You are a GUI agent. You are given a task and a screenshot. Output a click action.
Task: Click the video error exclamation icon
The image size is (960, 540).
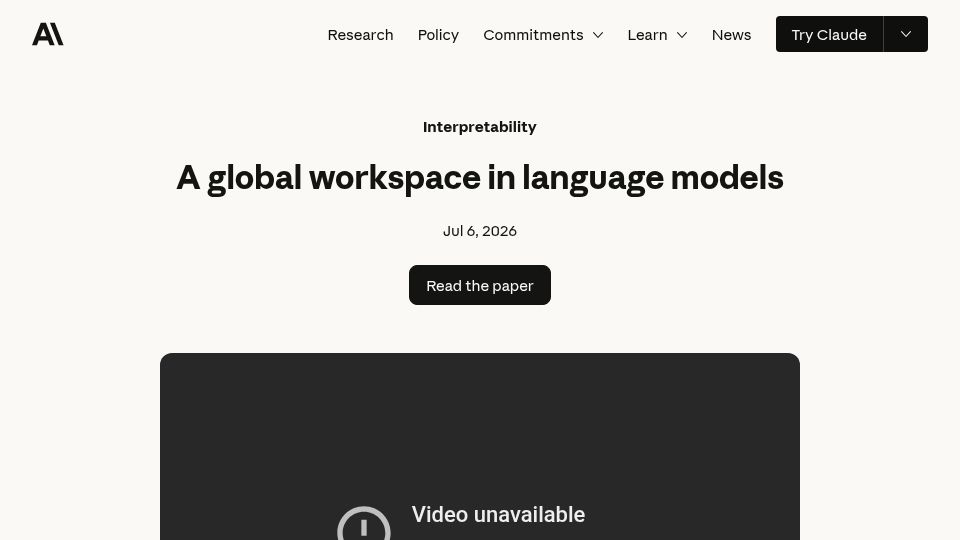pos(364,525)
